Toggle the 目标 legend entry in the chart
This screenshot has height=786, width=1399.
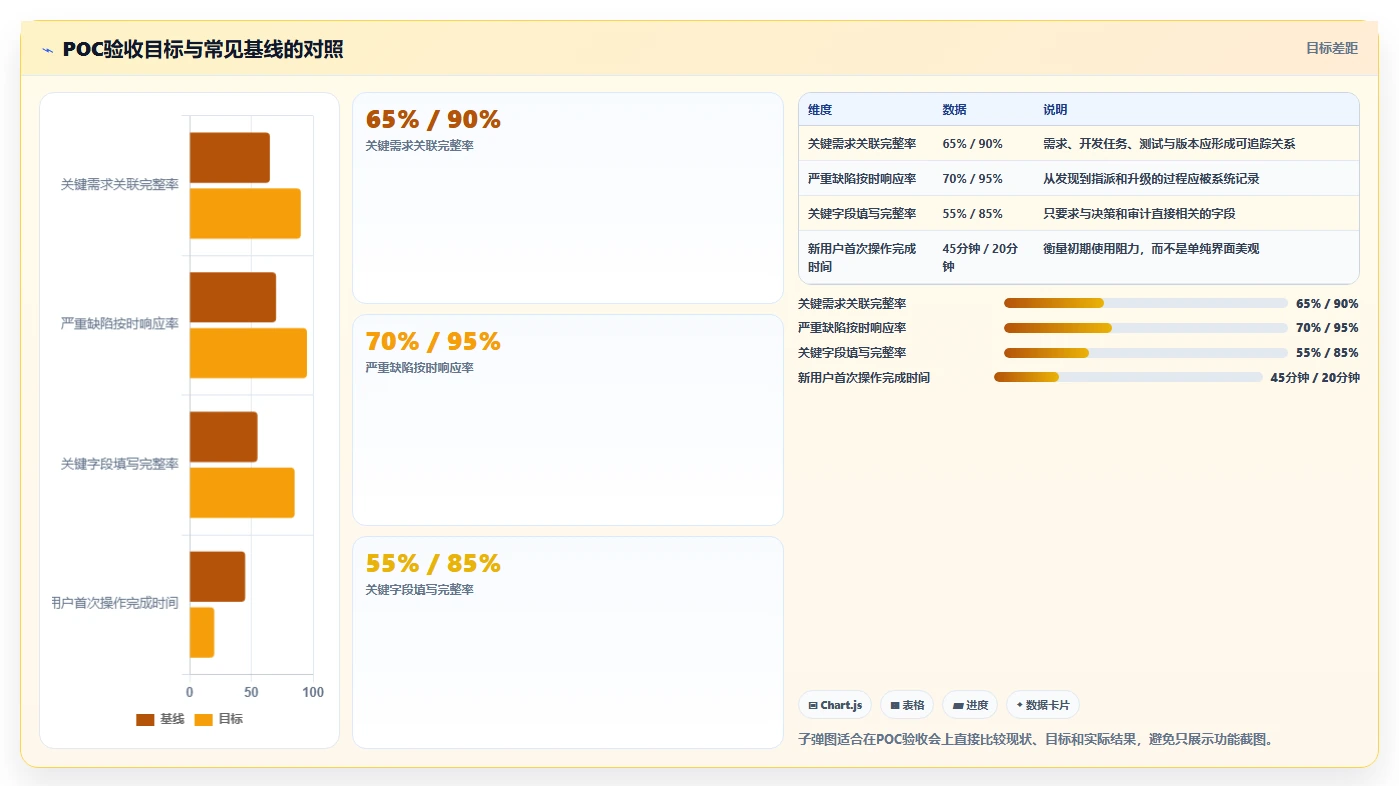click(x=218, y=719)
